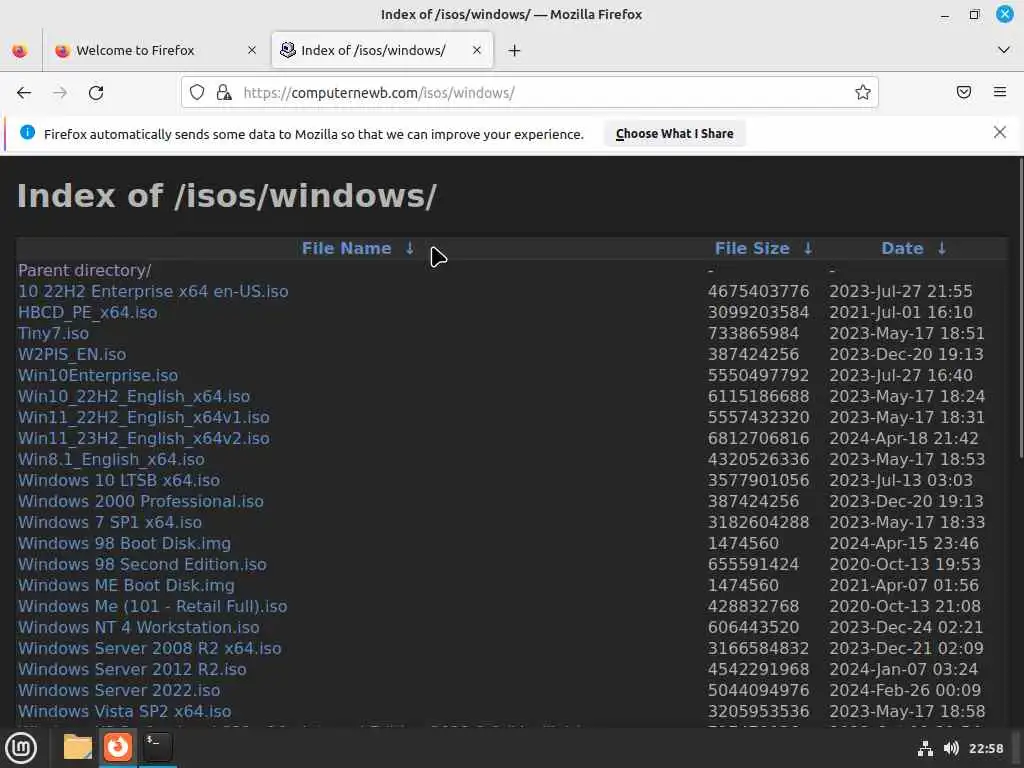
Task: Download Windows Me (101 - Retail Full).iso
Action: tap(153, 606)
